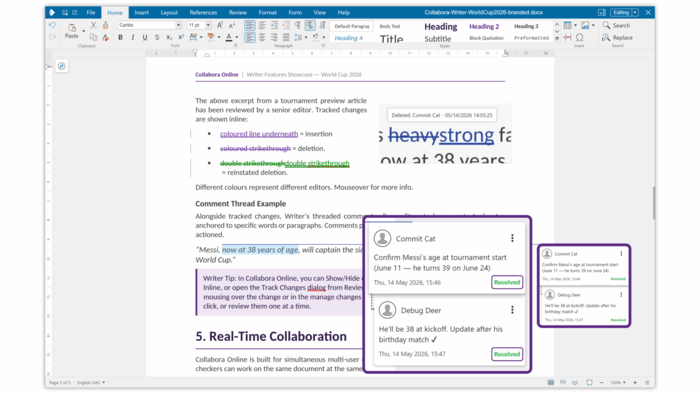Toggle the bulleted list button

coord(250,25)
